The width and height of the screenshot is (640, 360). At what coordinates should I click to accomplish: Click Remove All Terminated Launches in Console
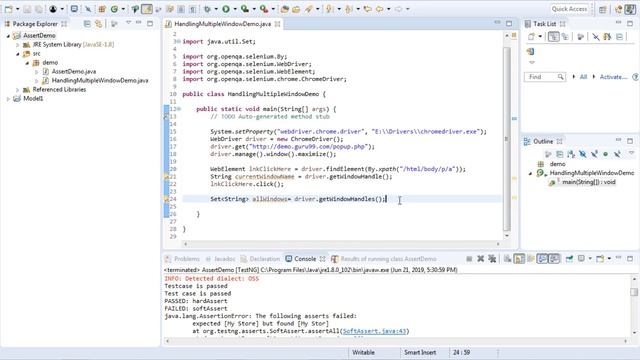pyautogui.click(x=492, y=259)
